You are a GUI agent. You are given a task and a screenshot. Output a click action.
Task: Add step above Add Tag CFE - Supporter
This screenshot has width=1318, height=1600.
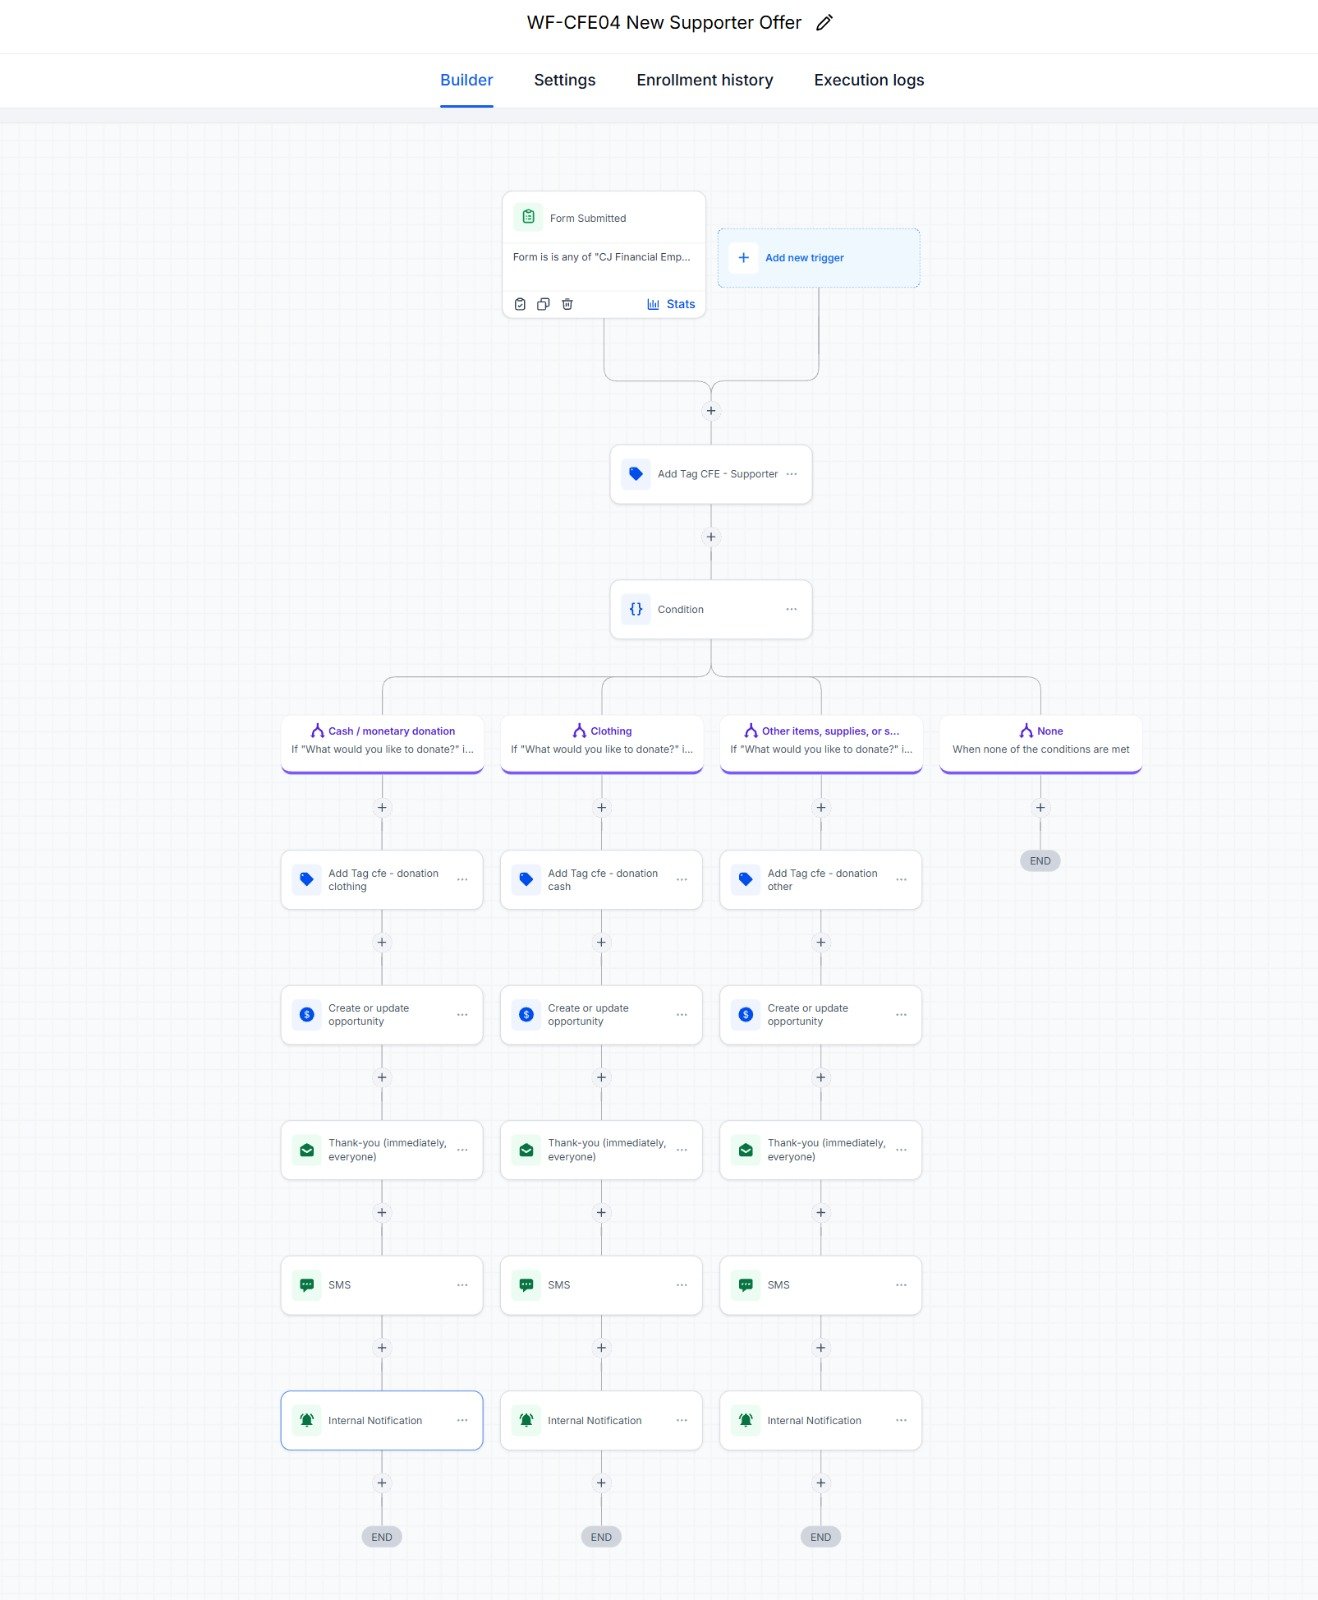(x=711, y=411)
